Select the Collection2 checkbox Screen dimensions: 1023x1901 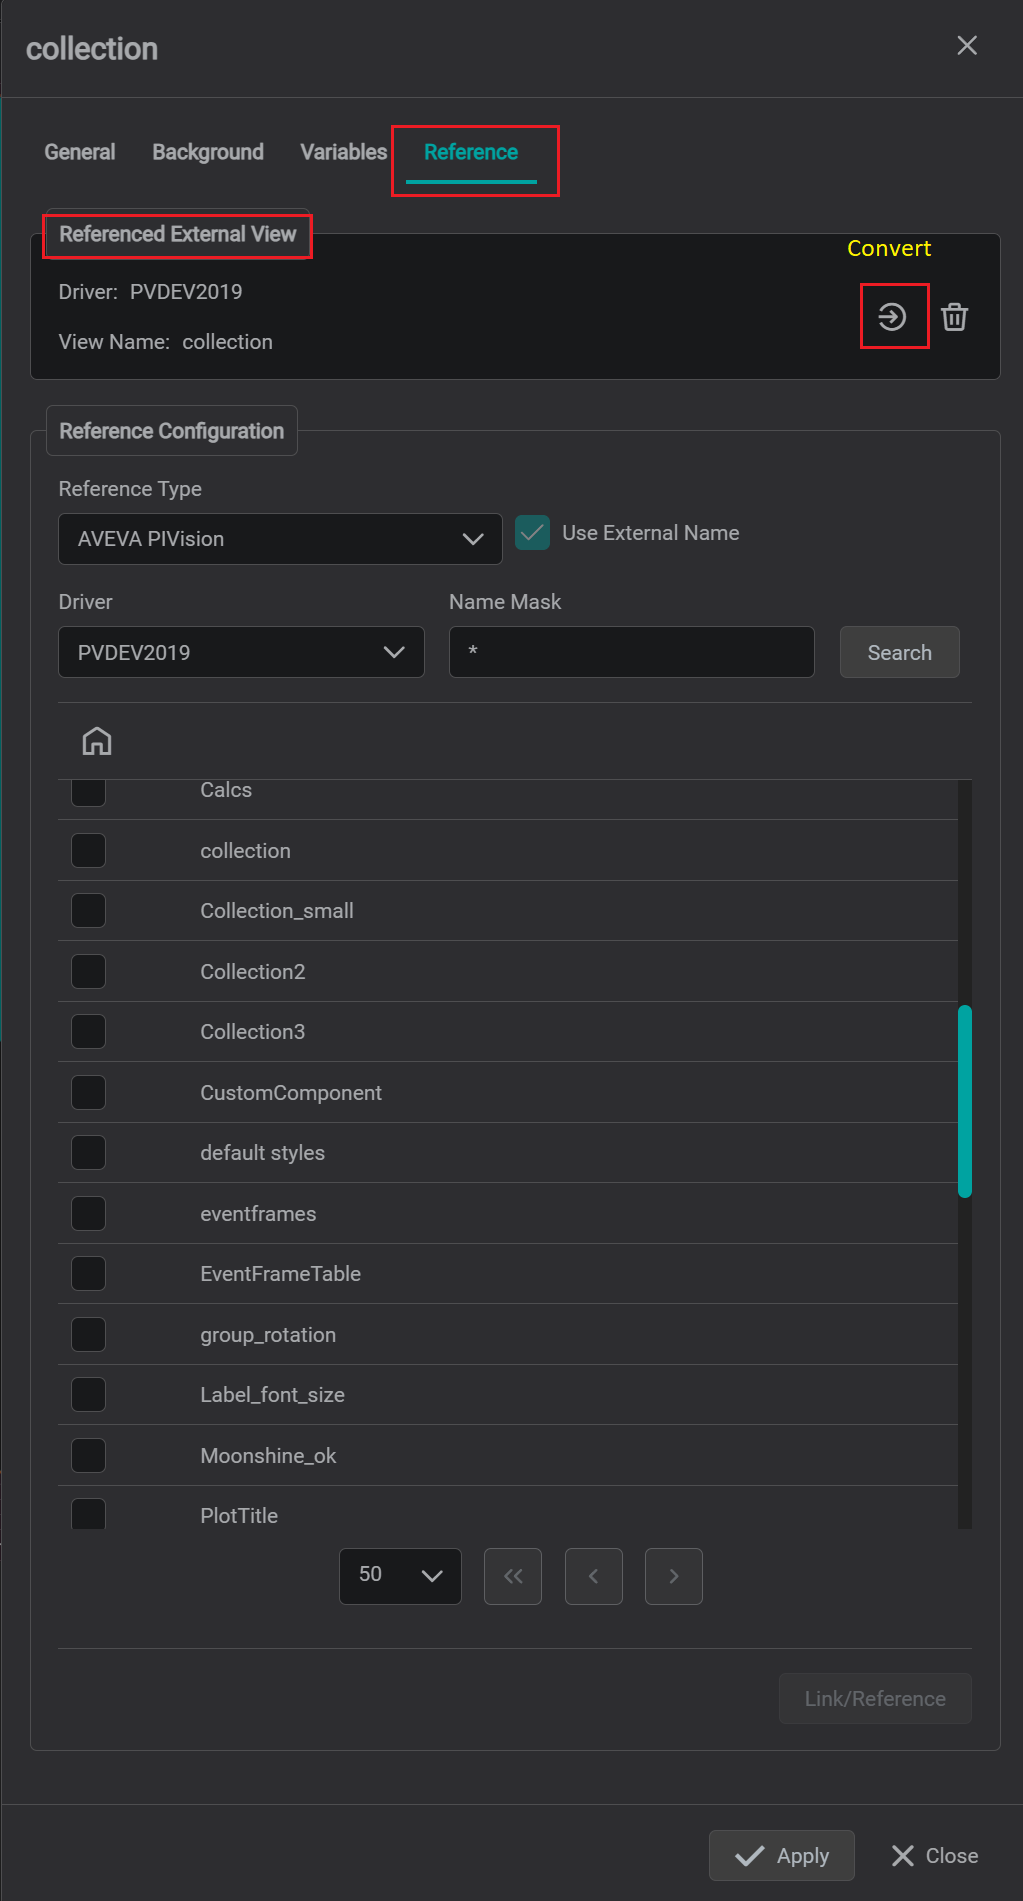click(89, 972)
